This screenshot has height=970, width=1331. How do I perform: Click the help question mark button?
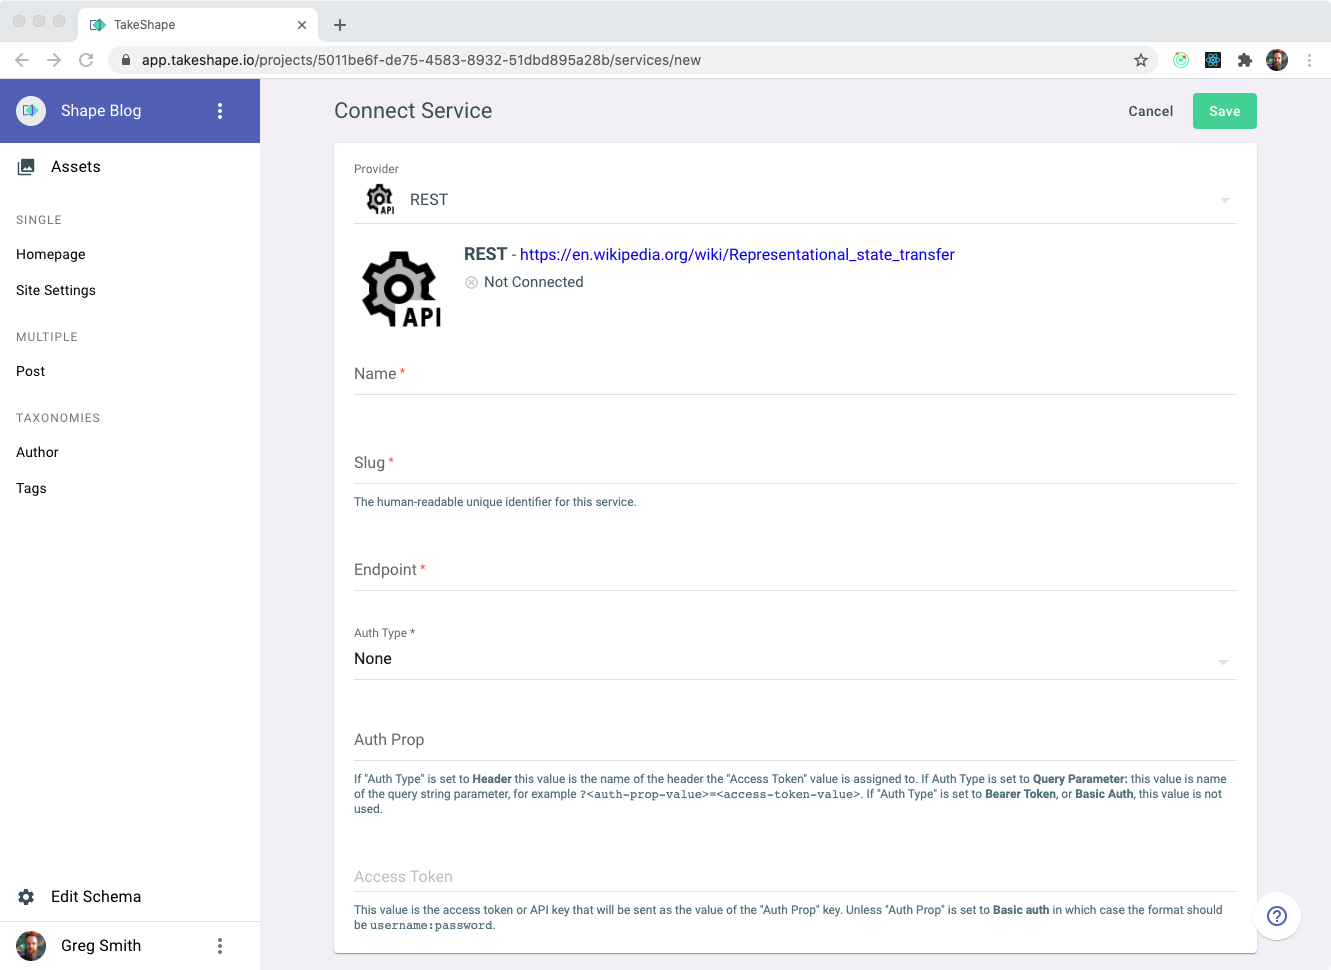tap(1277, 916)
